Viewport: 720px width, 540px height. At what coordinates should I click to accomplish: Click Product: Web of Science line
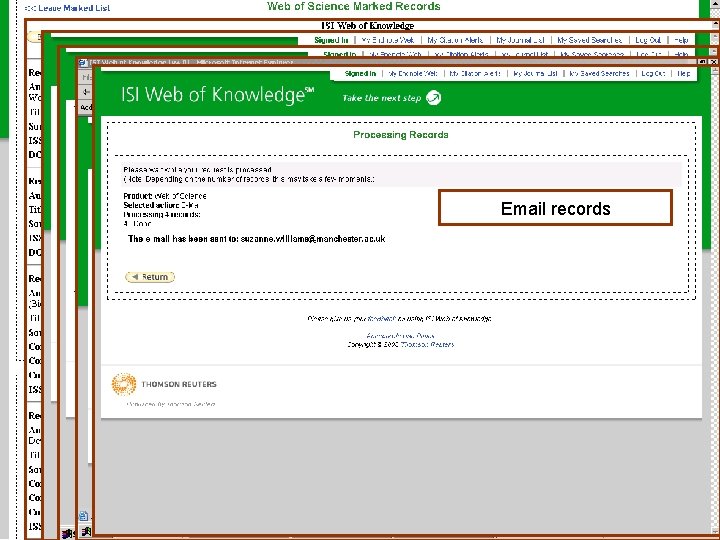click(x=165, y=196)
